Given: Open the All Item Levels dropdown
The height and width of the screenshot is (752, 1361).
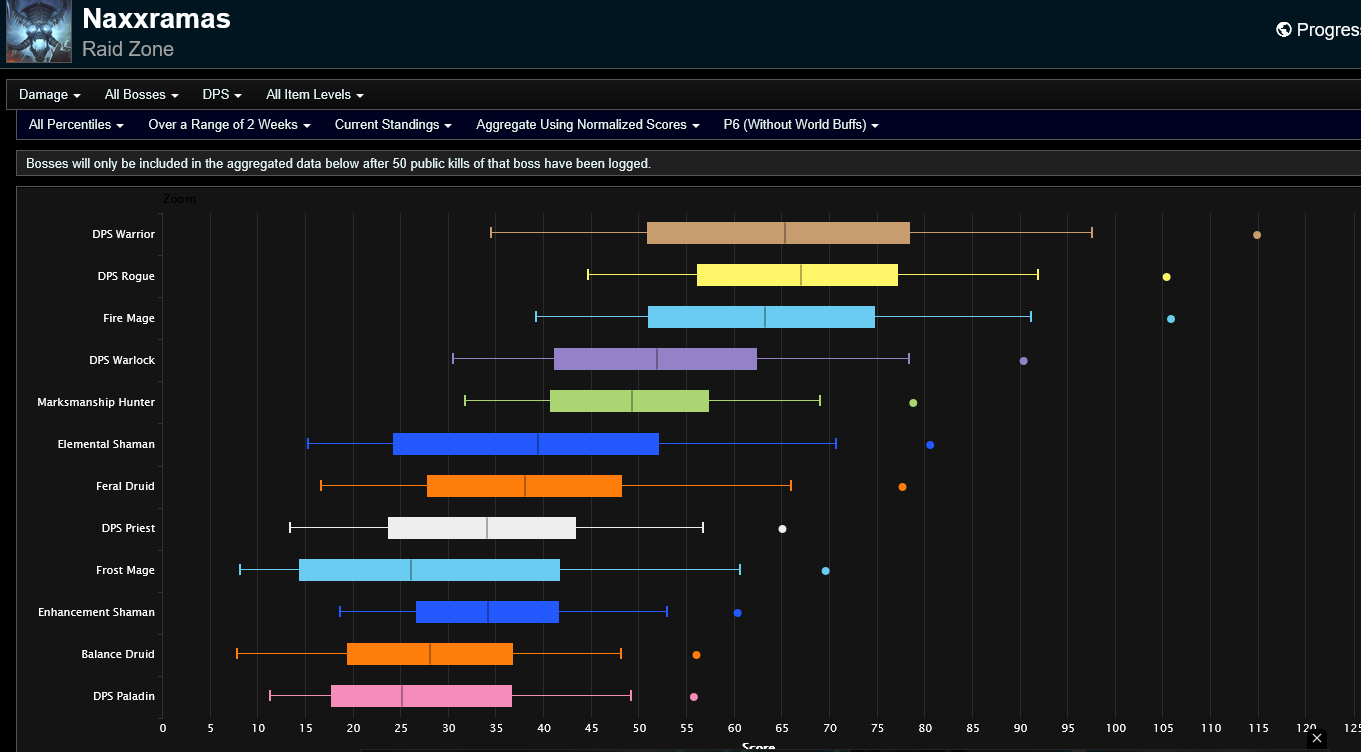Looking at the screenshot, I should [x=315, y=95].
